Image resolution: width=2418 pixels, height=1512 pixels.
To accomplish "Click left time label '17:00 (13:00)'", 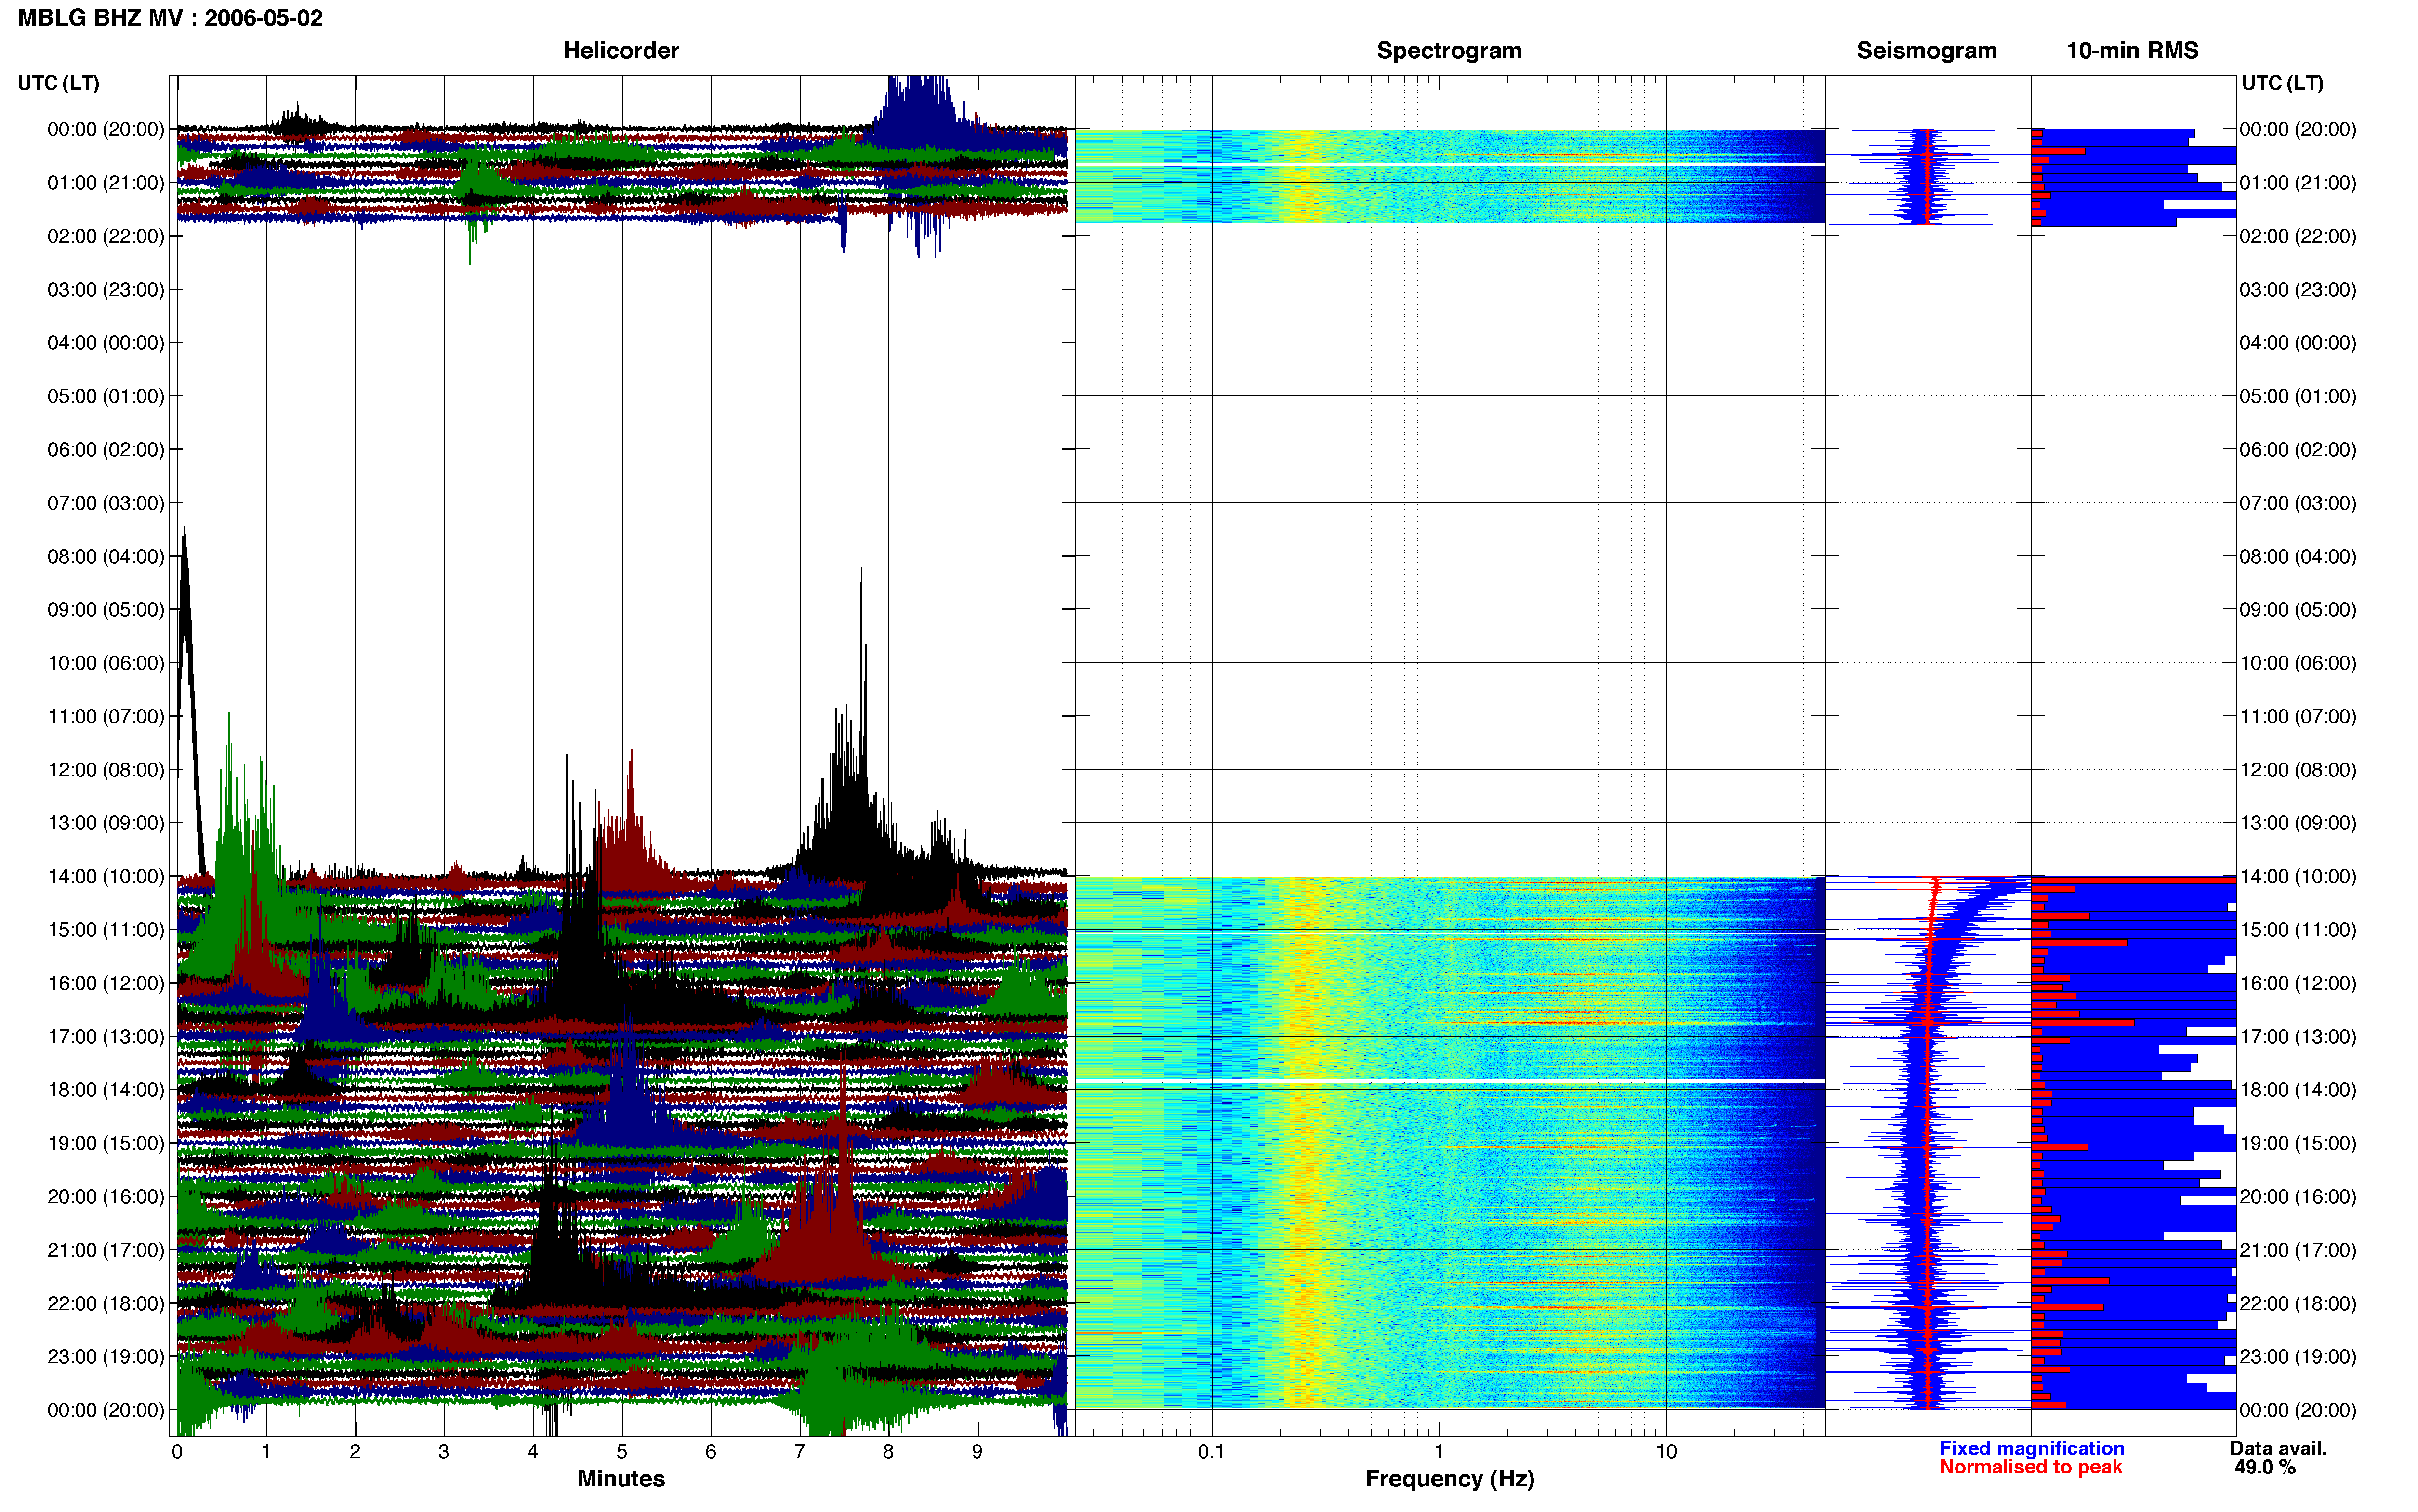I will [106, 1036].
